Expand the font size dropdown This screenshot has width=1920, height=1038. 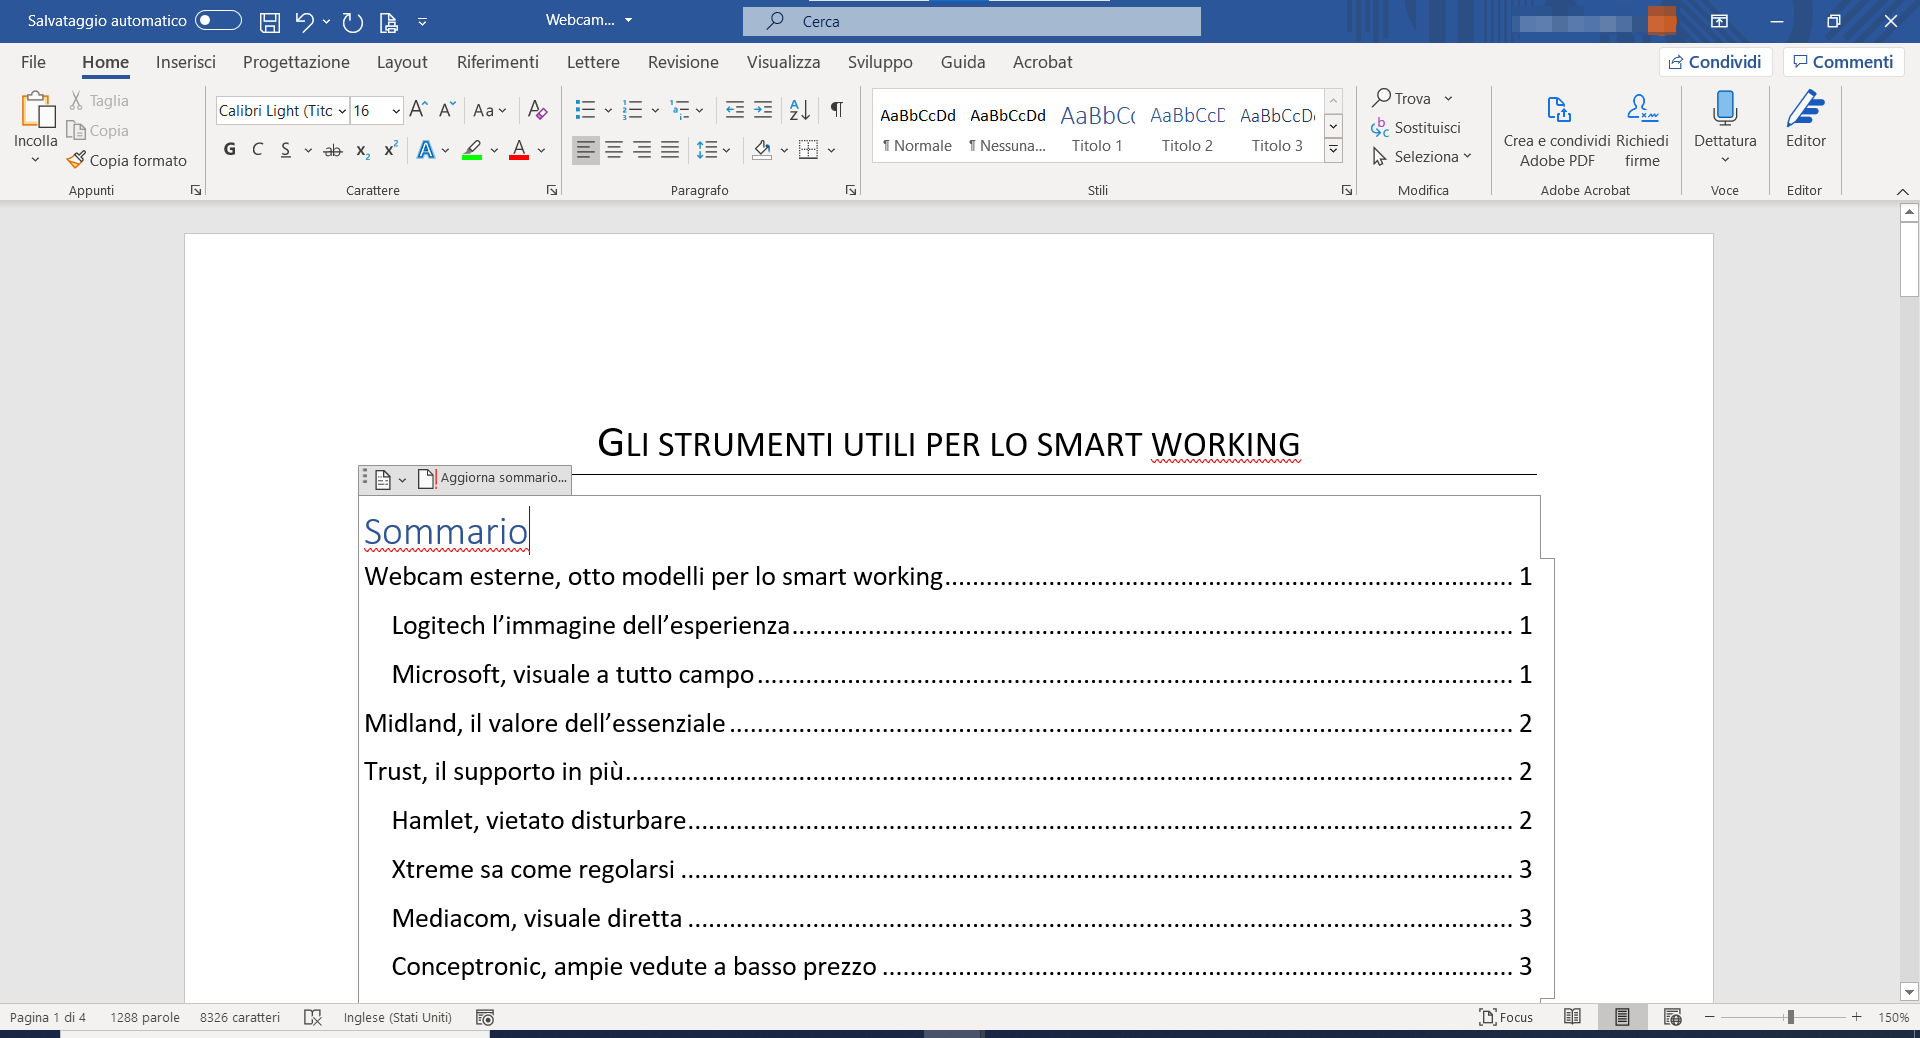tap(396, 111)
